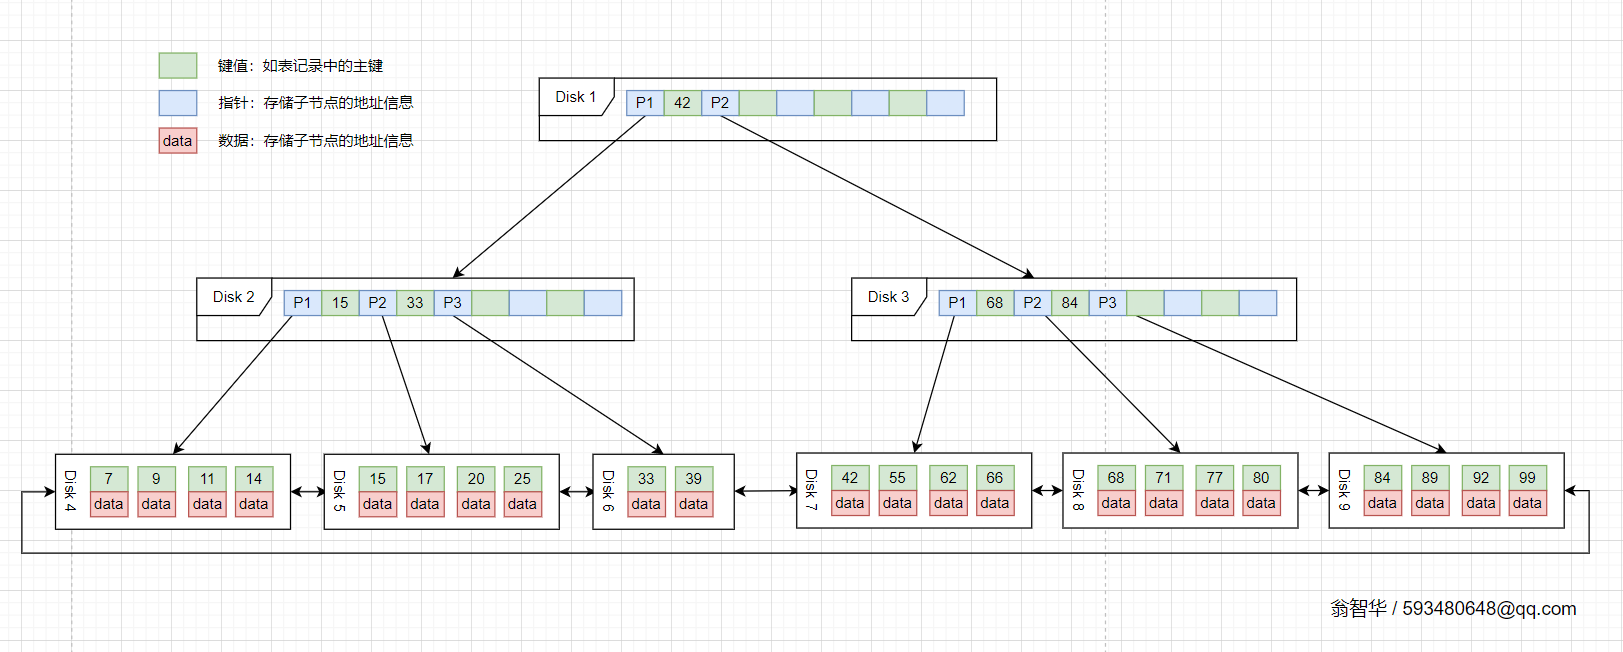Select pointer P3 in the Disk 2 node

(x=453, y=303)
